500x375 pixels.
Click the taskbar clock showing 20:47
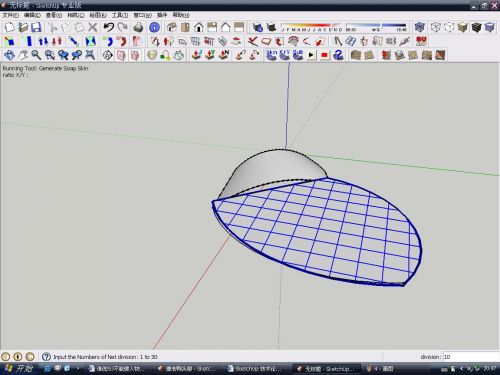(x=490, y=369)
